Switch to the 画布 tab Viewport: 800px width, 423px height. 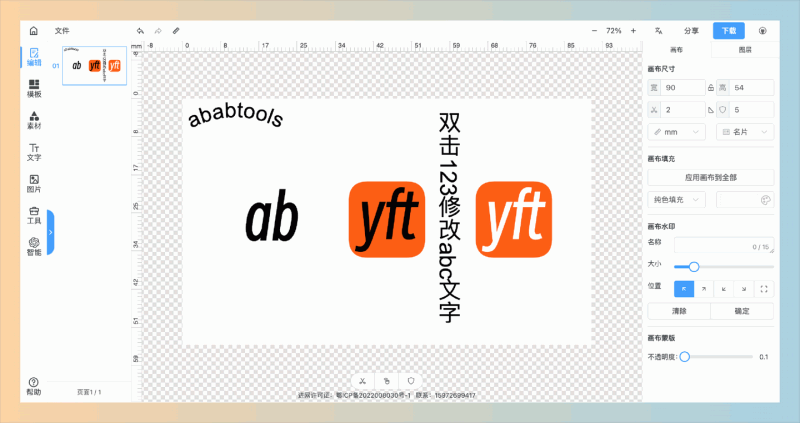click(676, 50)
